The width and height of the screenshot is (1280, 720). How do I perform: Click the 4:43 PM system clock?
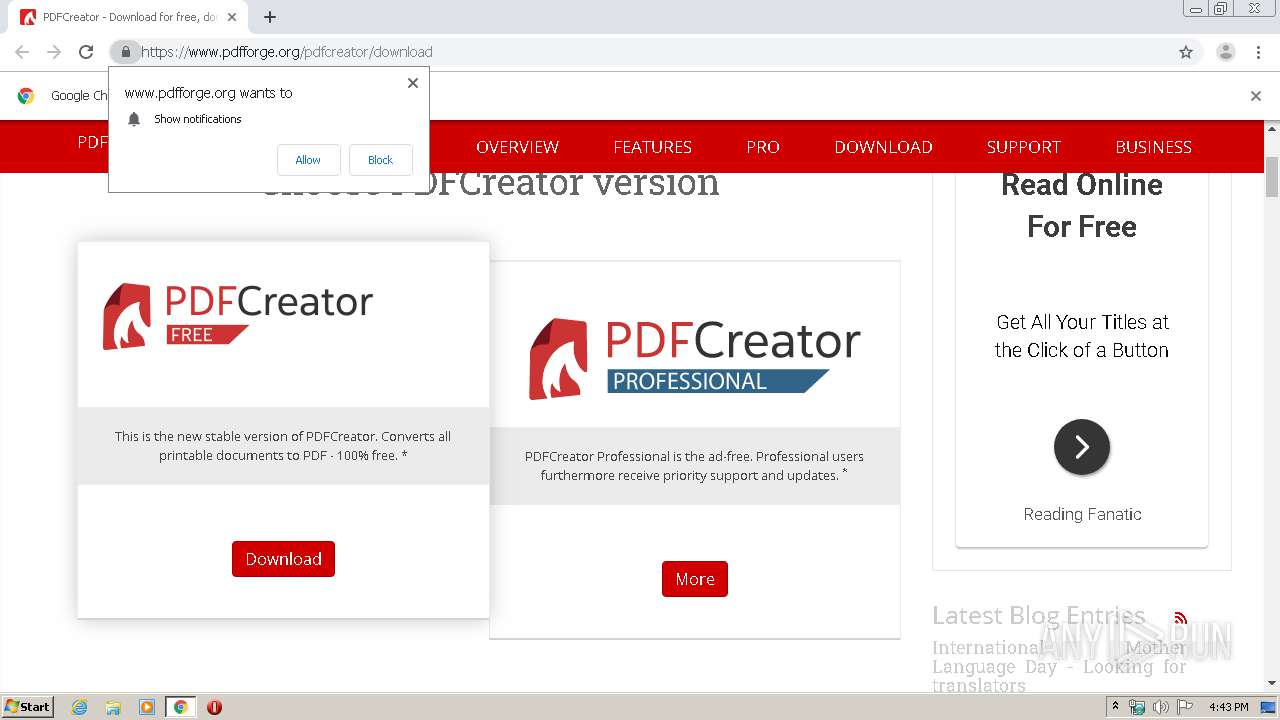(1229, 707)
